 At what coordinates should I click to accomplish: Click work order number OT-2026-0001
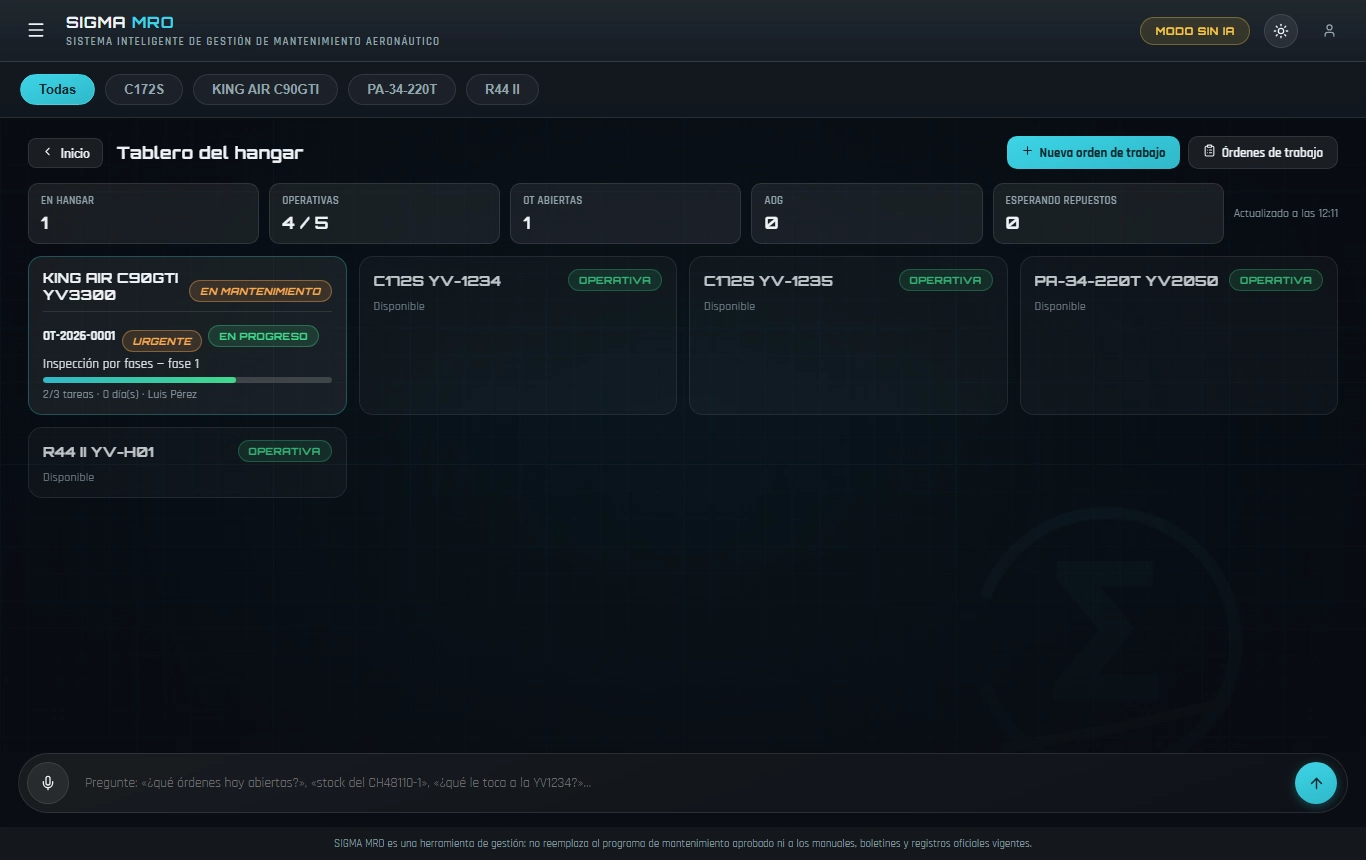(79, 336)
